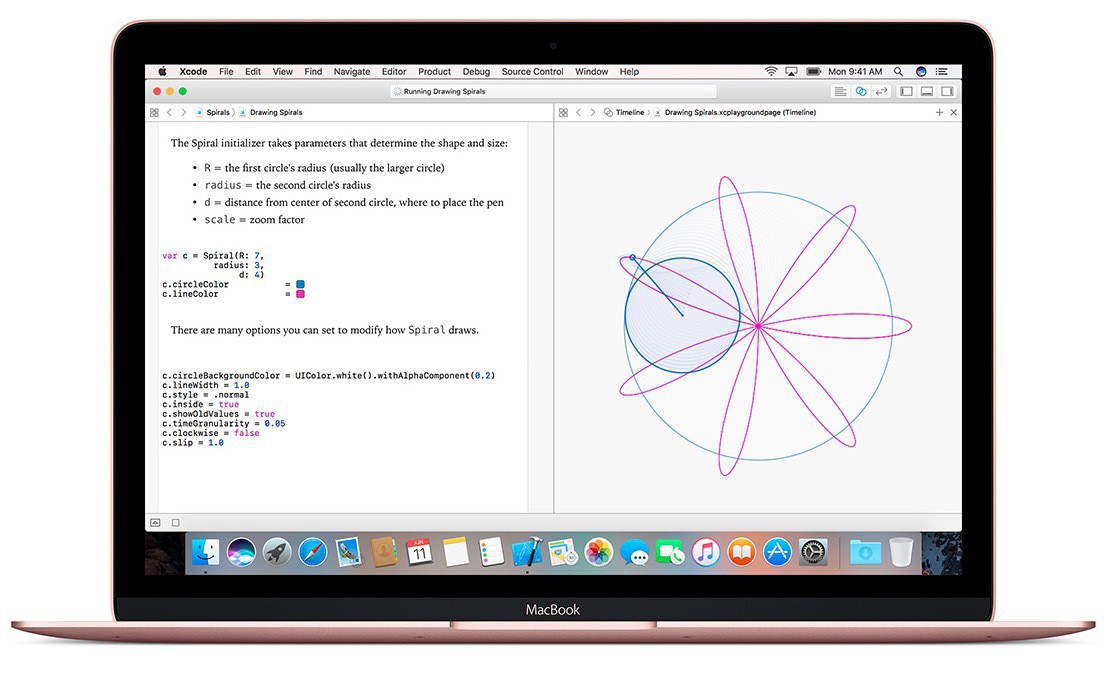
Task: Click the Siri icon in the menu bar
Action: tap(921, 72)
